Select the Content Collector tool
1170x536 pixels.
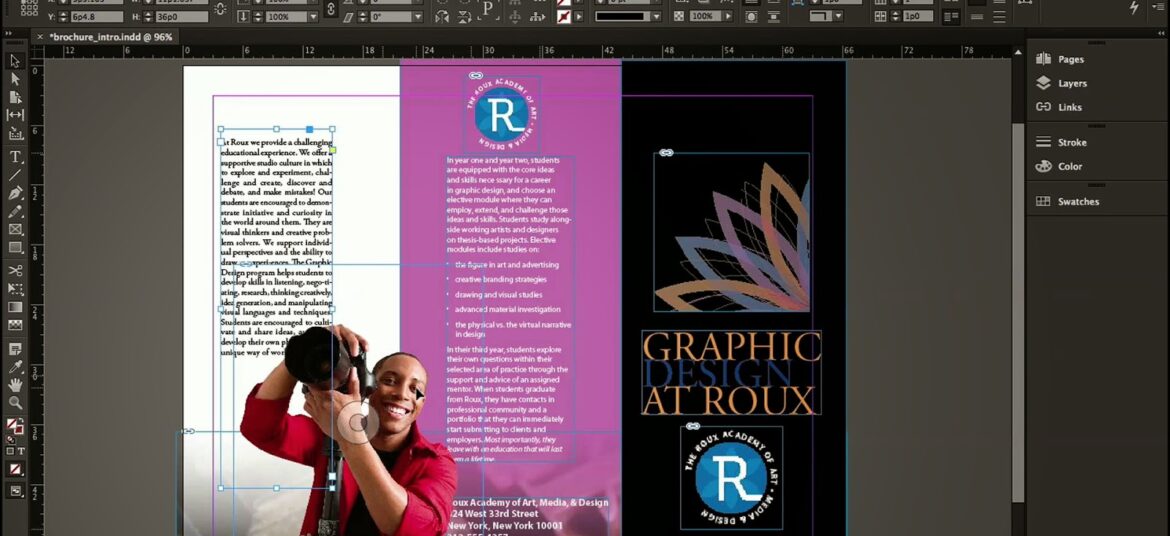[x=15, y=134]
